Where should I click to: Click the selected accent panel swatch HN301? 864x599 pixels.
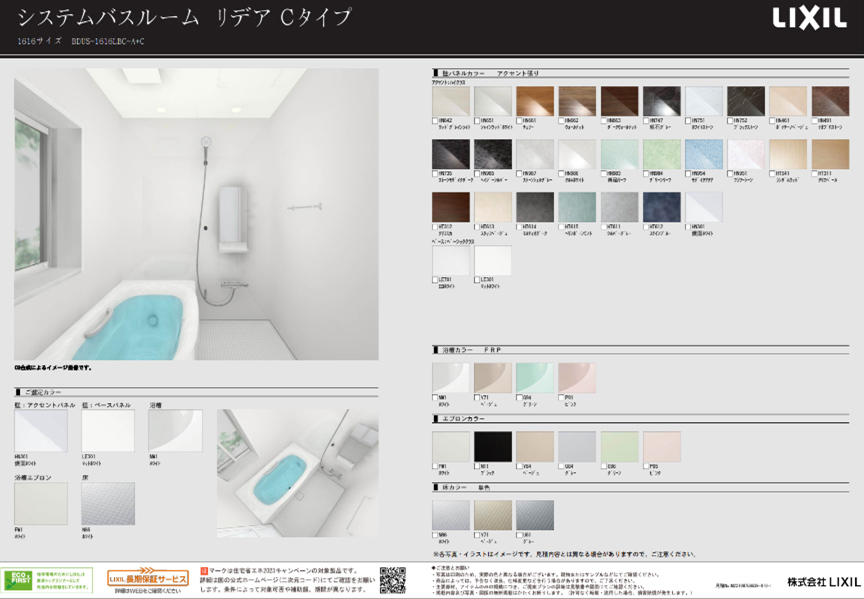point(41,431)
